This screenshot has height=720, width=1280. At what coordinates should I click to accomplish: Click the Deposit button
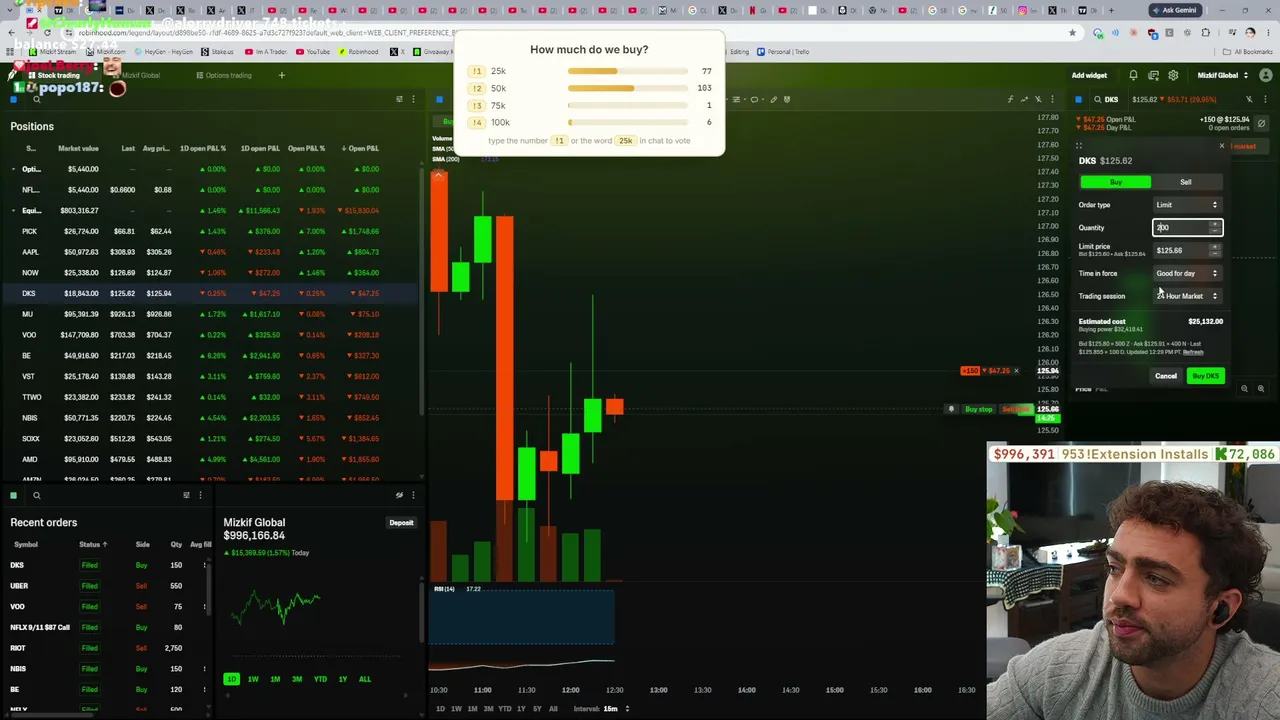click(401, 523)
